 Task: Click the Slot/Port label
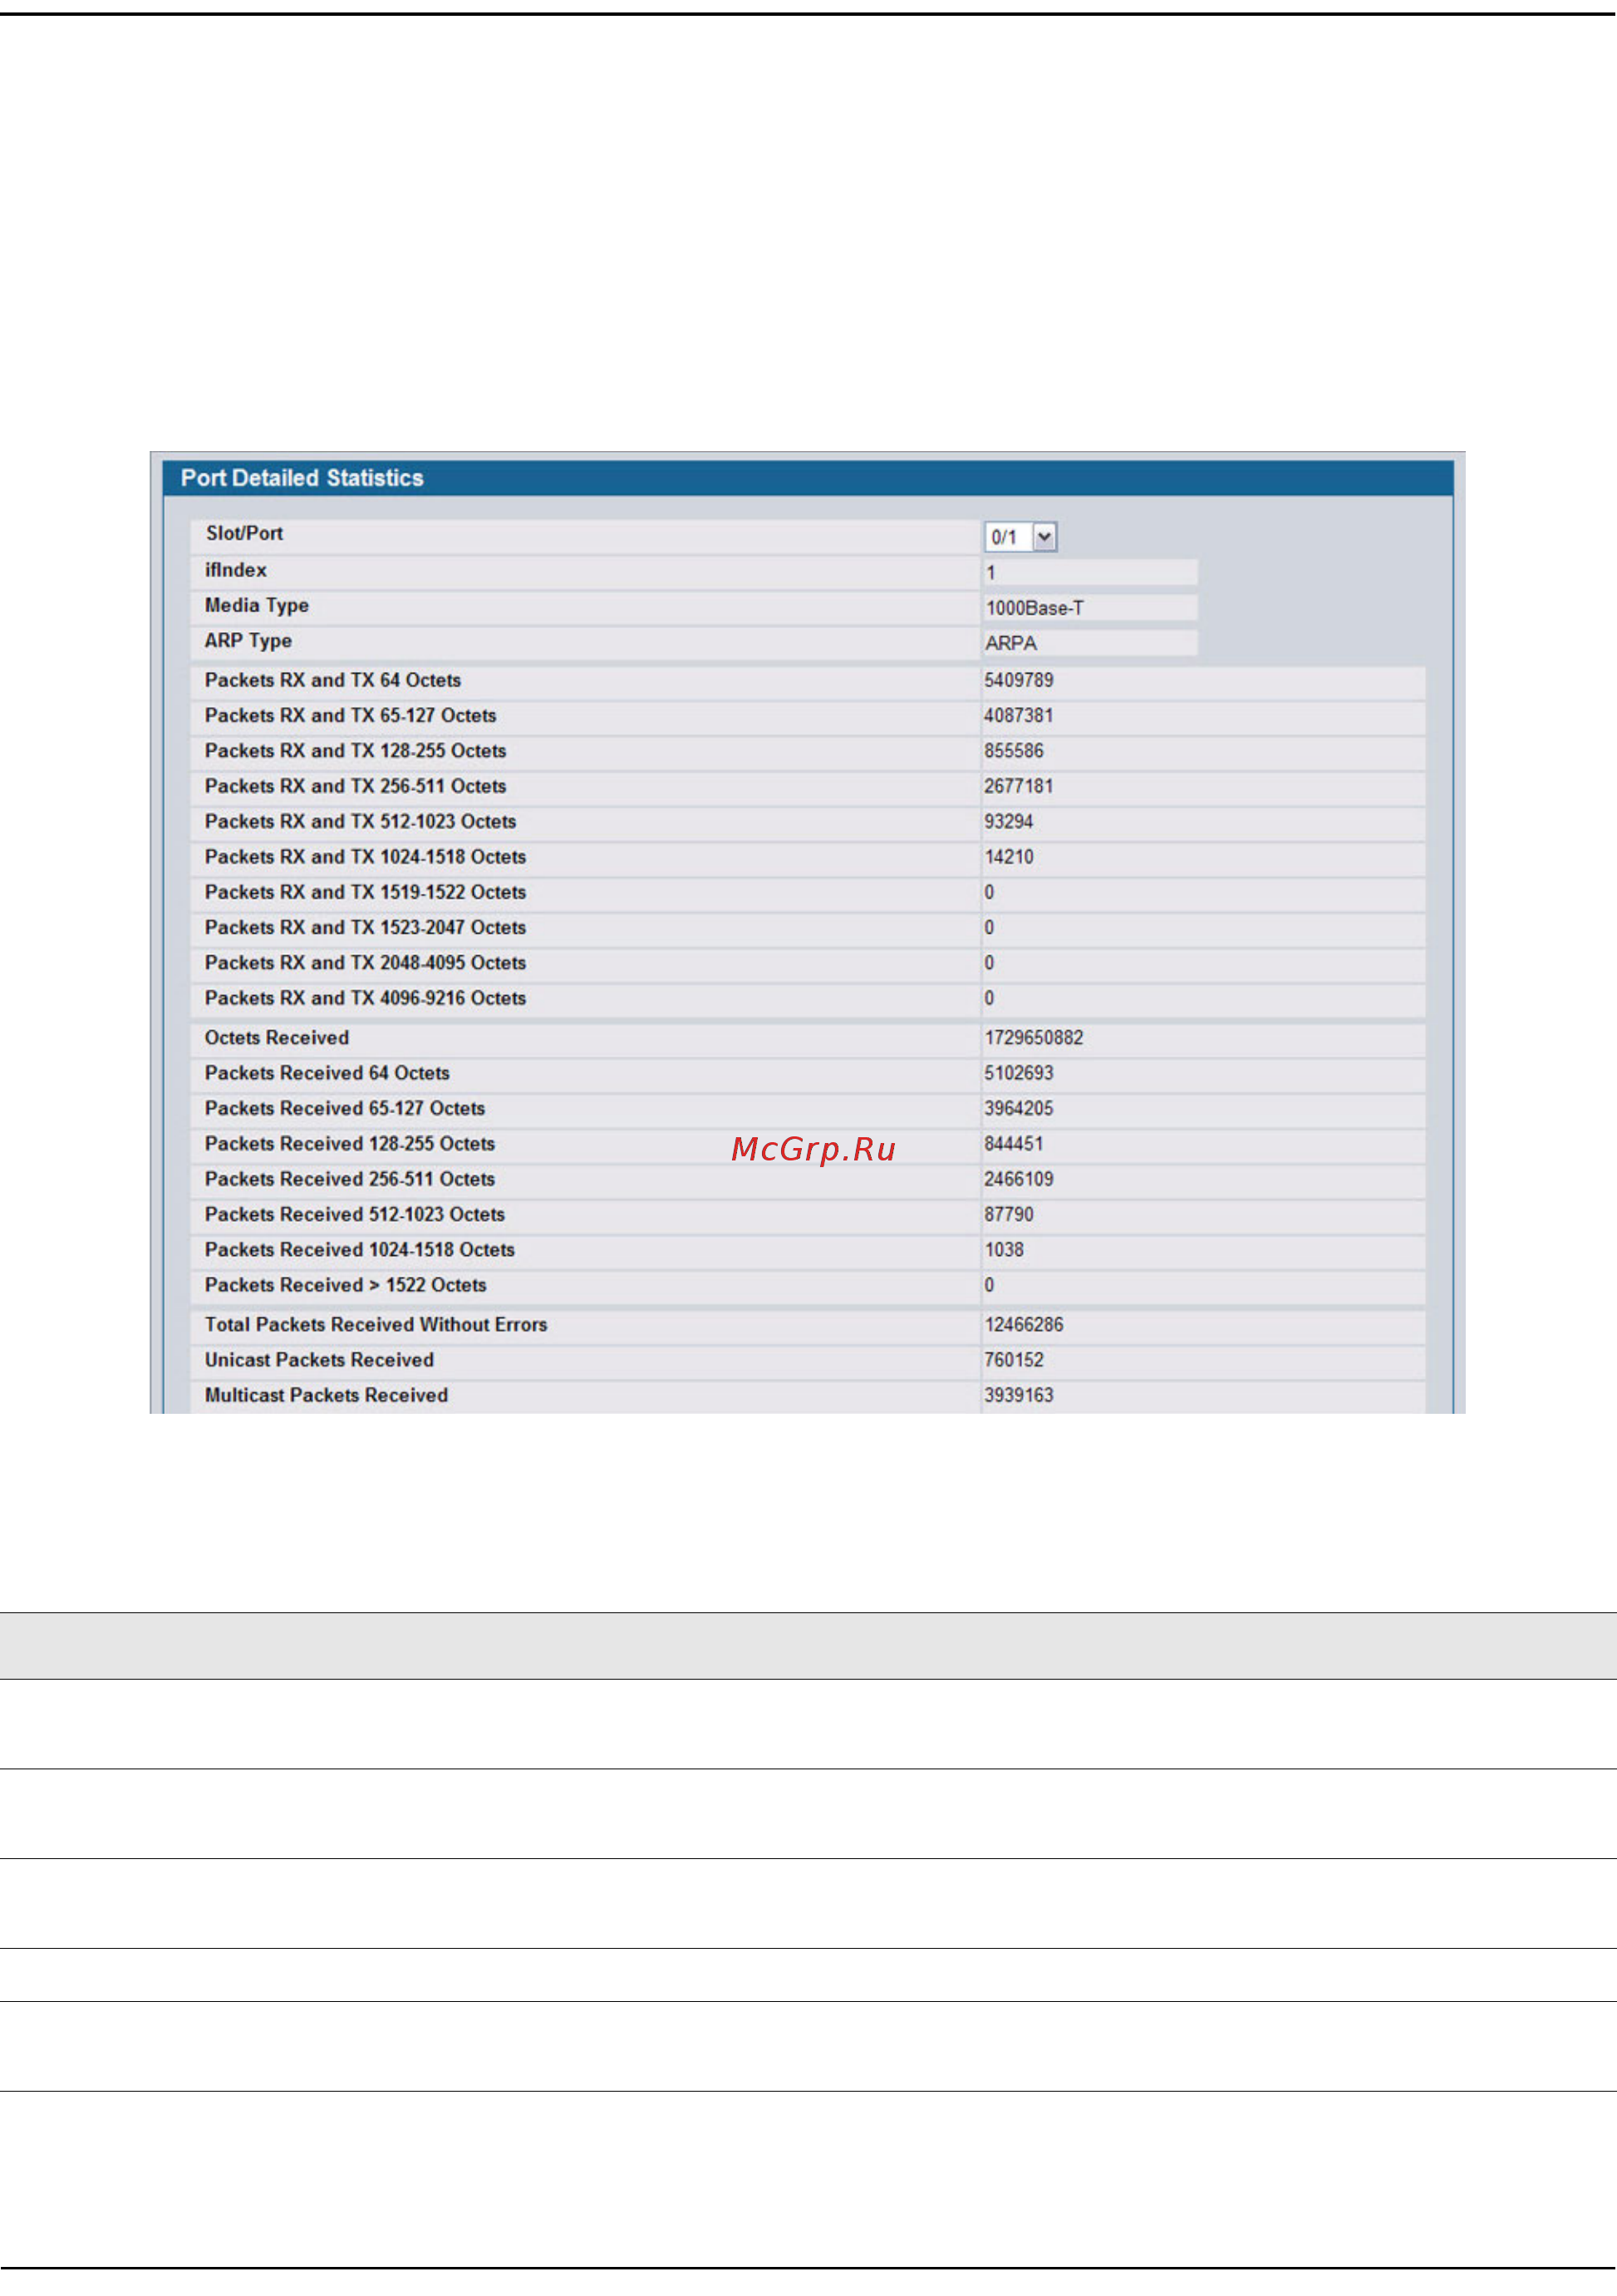[244, 533]
